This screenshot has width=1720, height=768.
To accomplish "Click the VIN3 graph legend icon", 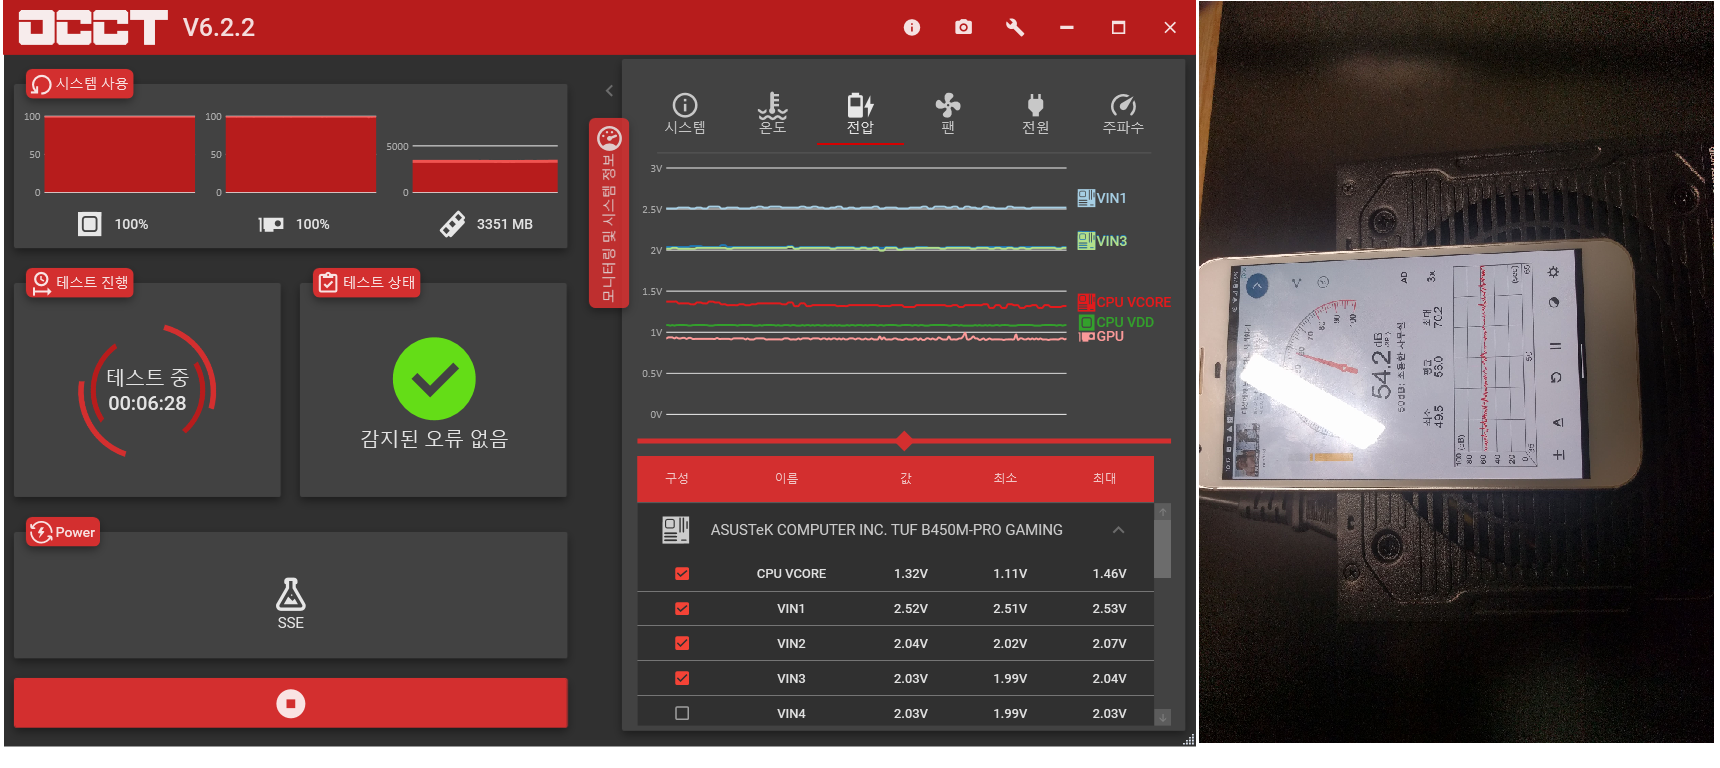I will 1086,241.
